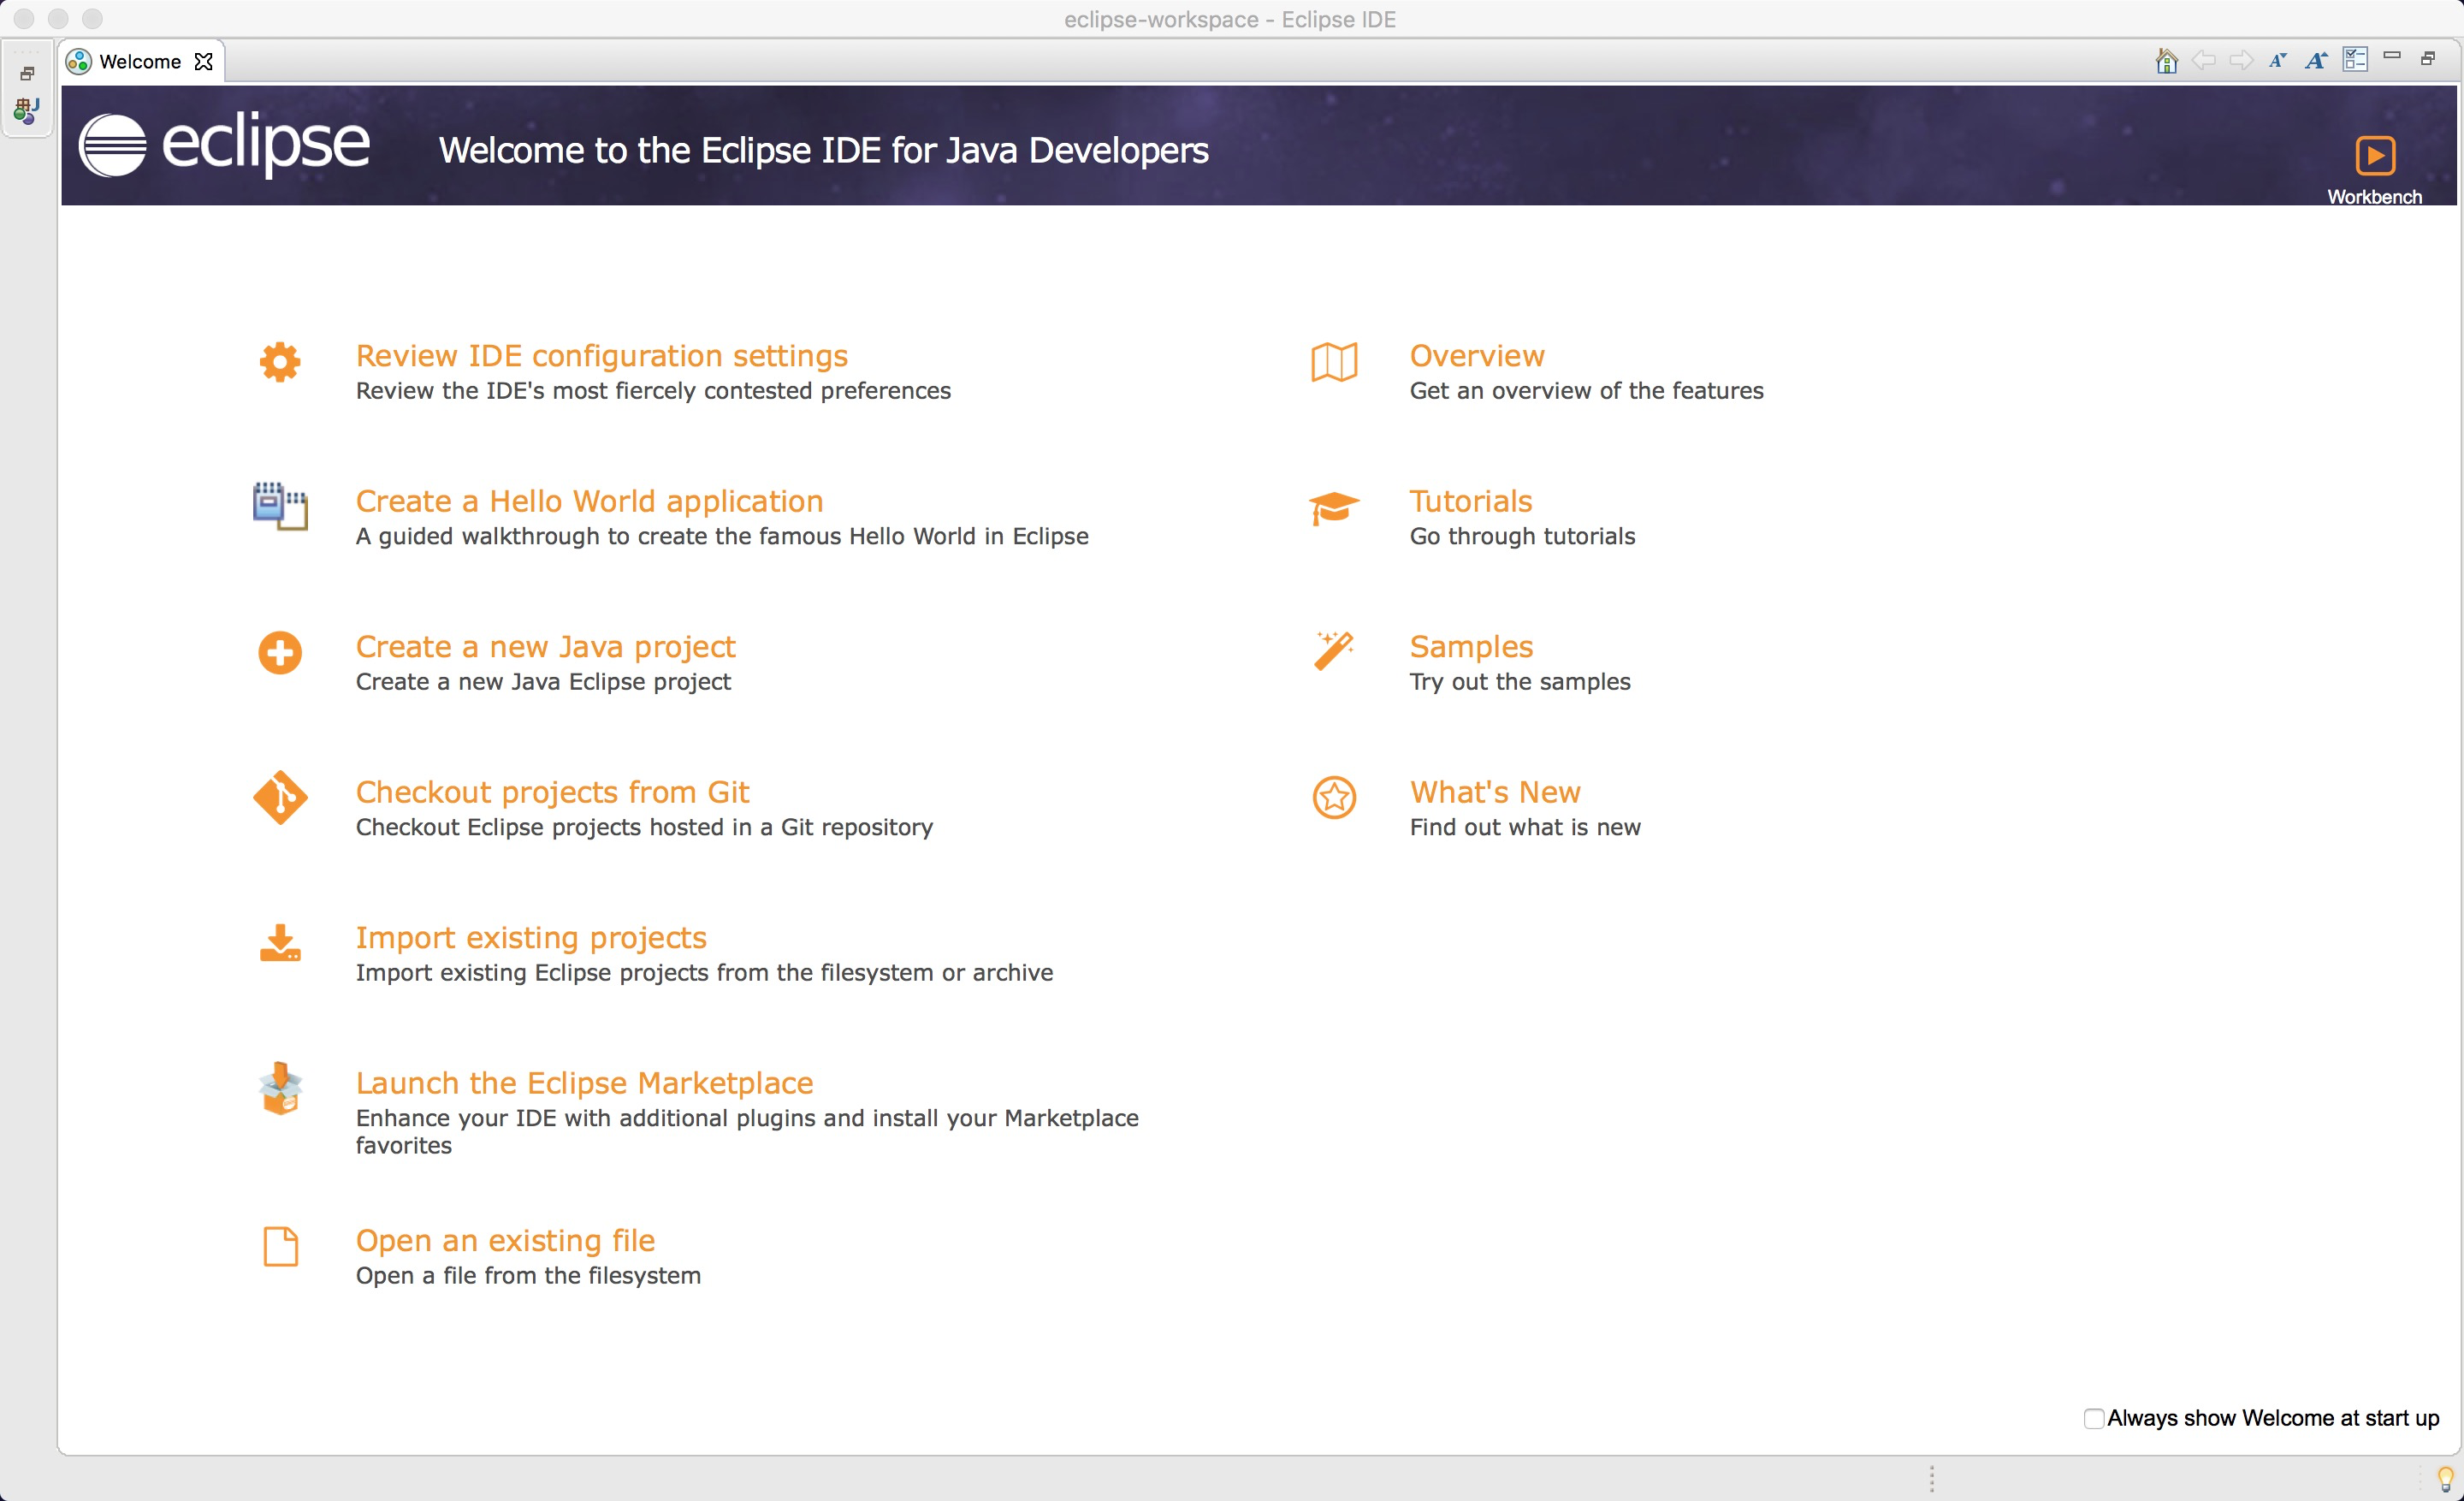
Task: Click the restore icon in the left trim bar
Action: [27, 74]
